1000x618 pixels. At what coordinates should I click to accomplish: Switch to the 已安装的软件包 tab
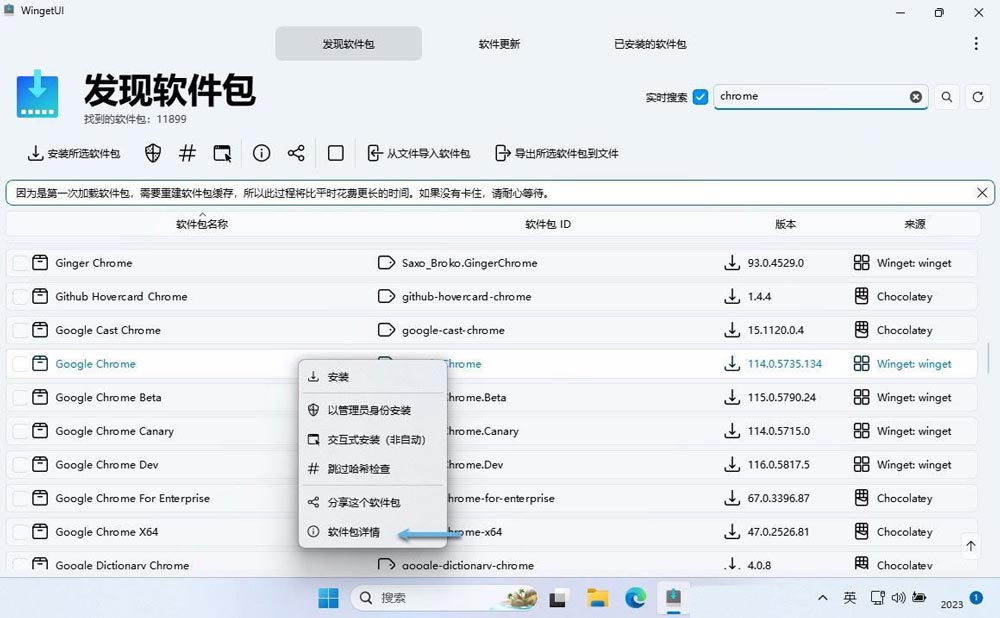click(650, 43)
